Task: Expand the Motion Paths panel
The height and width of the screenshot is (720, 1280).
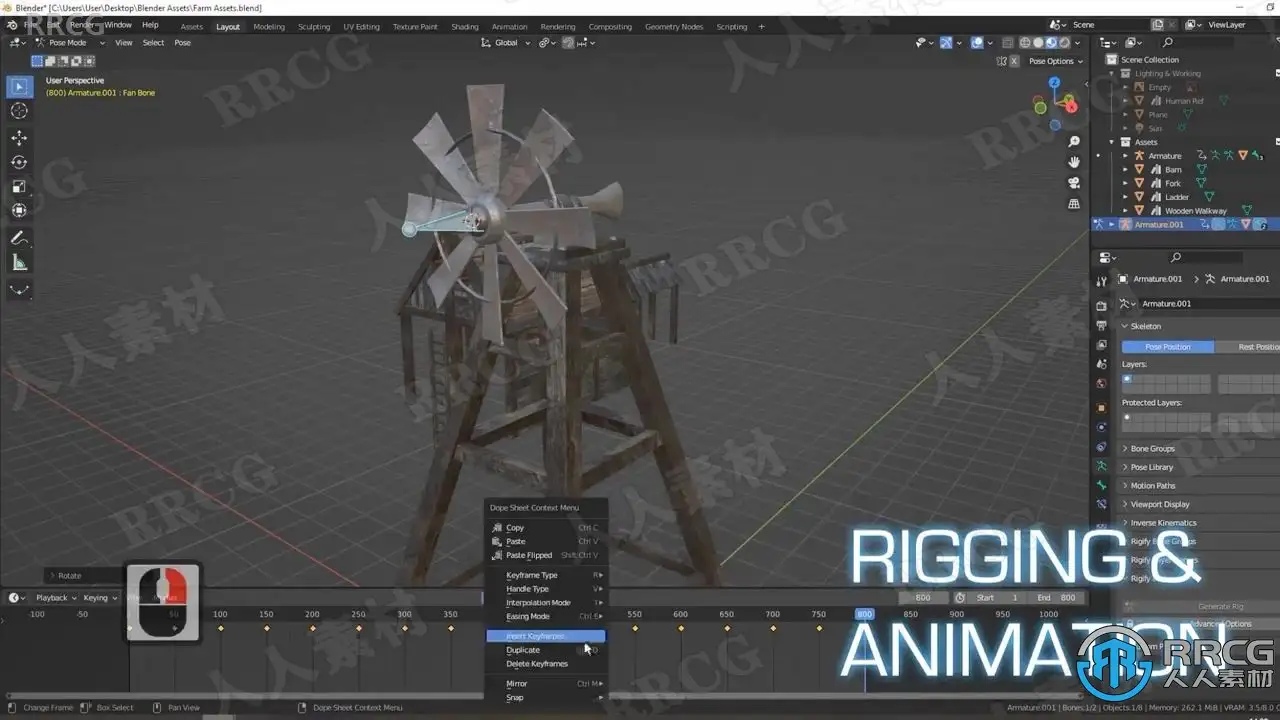Action: (x=1152, y=486)
